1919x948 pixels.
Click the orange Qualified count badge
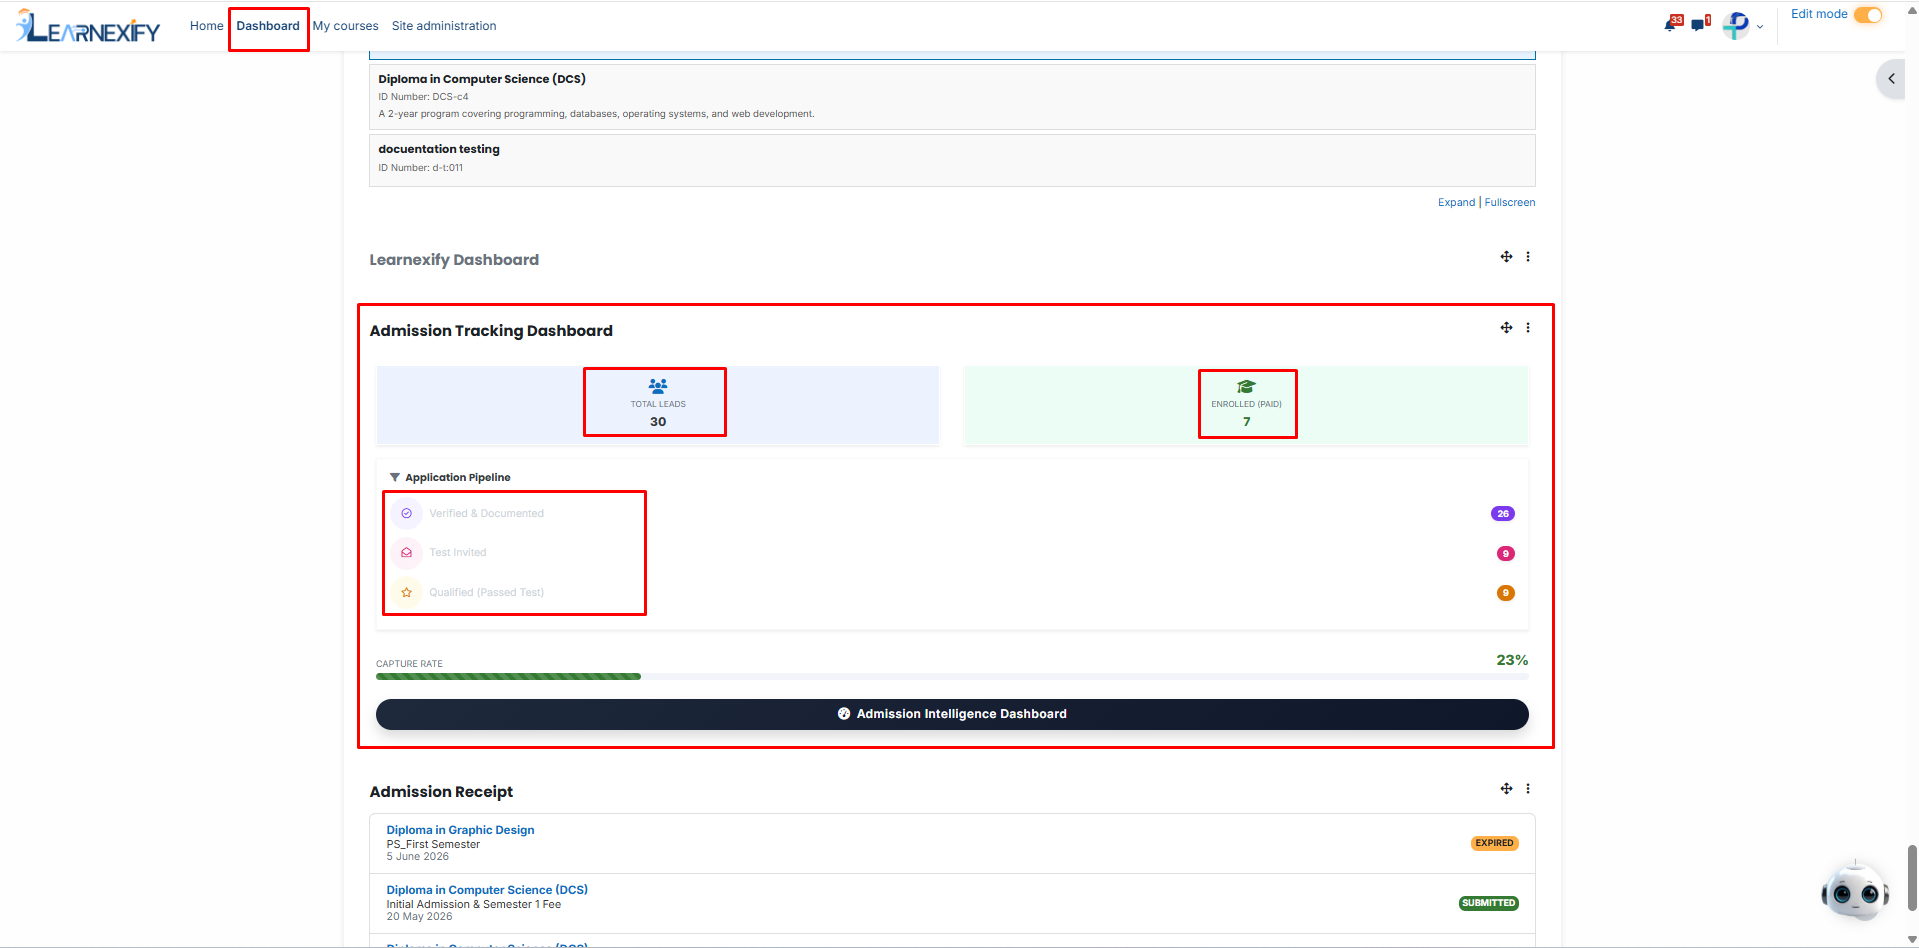pyautogui.click(x=1505, y=593)
